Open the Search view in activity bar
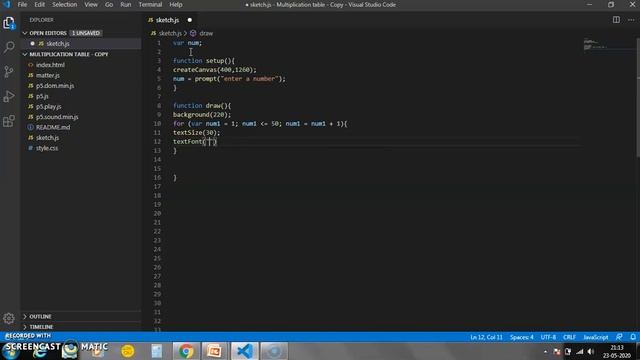 click(9, 47)
